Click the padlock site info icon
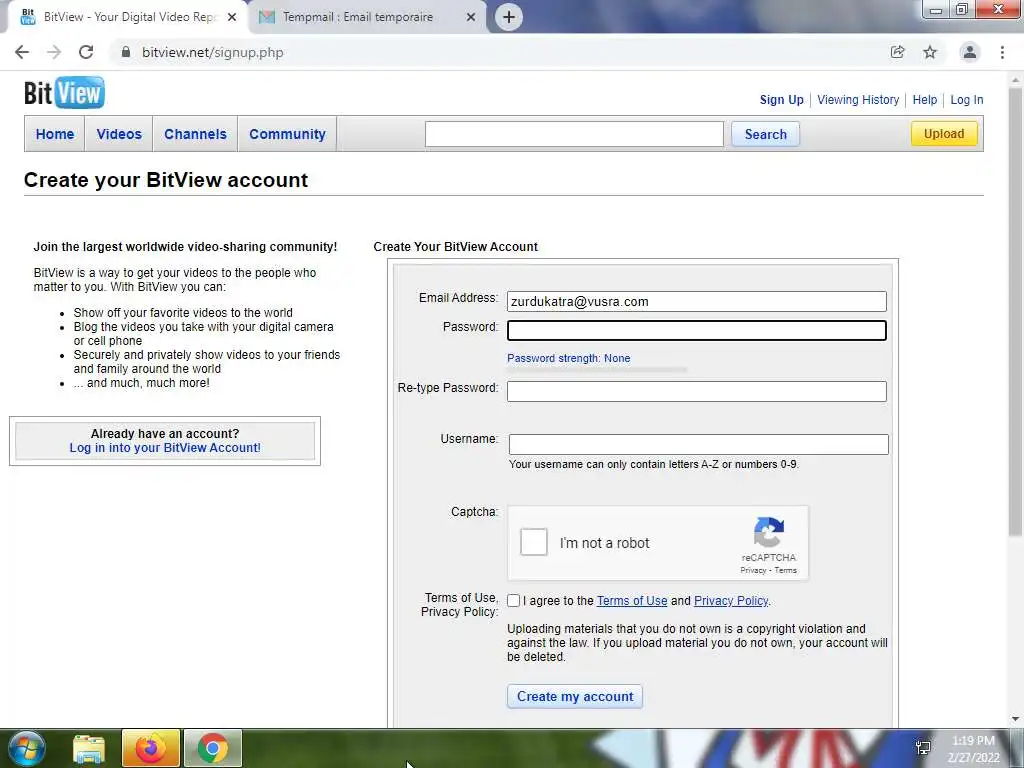The image size is (1024, 768). [x=126, y=52]
